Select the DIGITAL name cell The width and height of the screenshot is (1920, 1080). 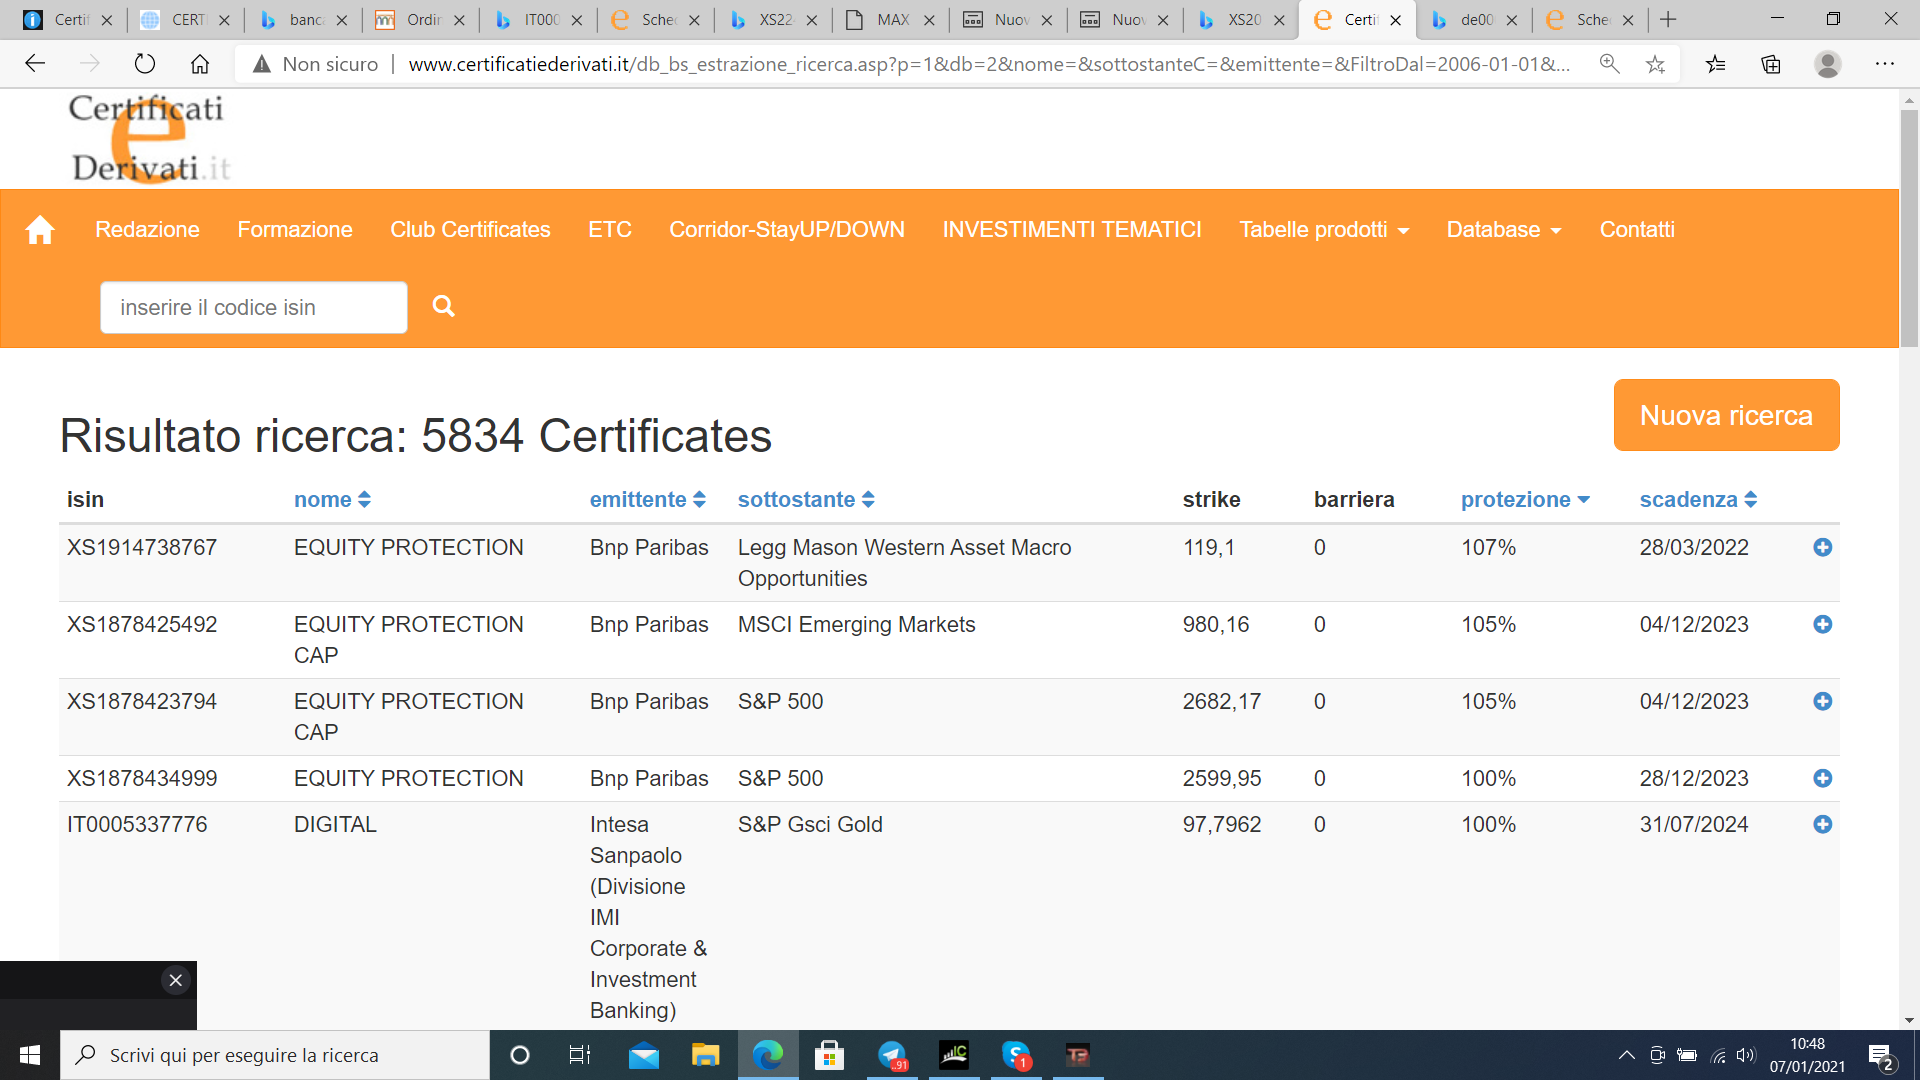coord(335,824)
